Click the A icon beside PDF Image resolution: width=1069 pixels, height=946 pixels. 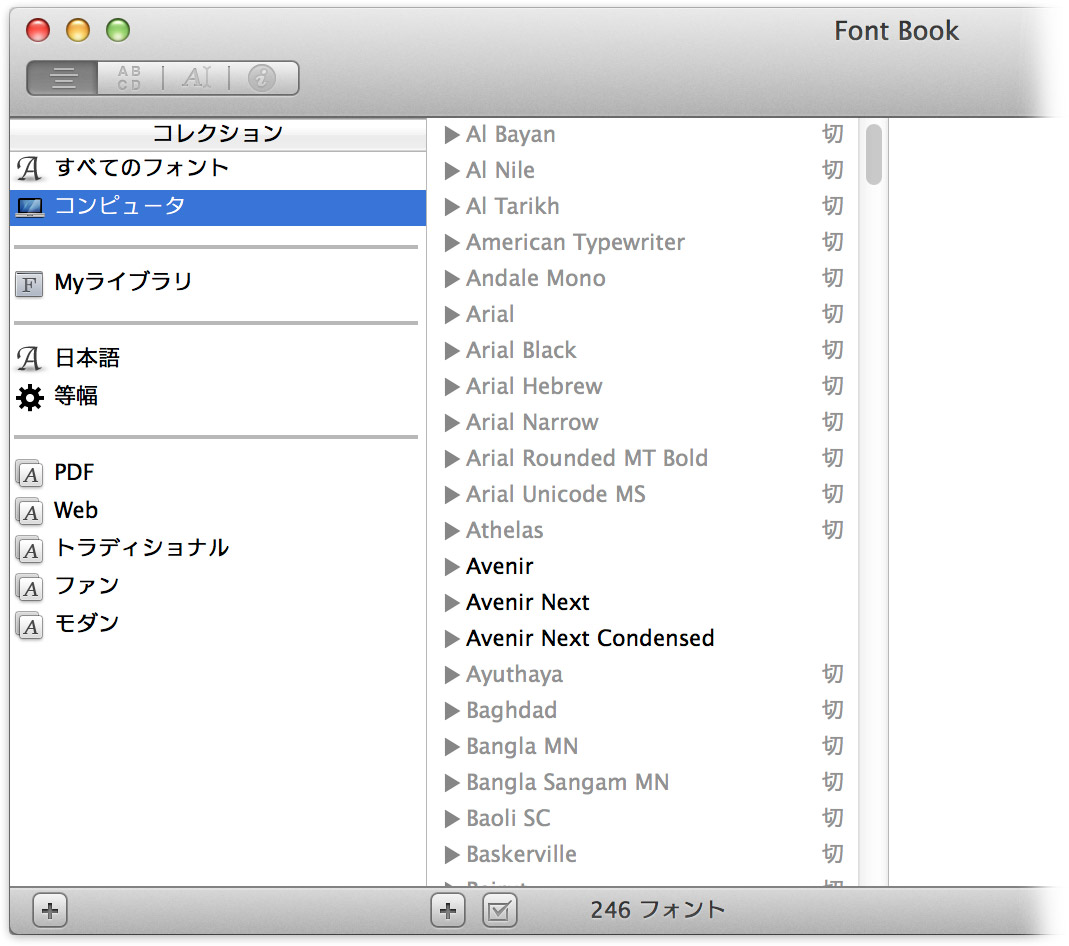tap(30, 474)
